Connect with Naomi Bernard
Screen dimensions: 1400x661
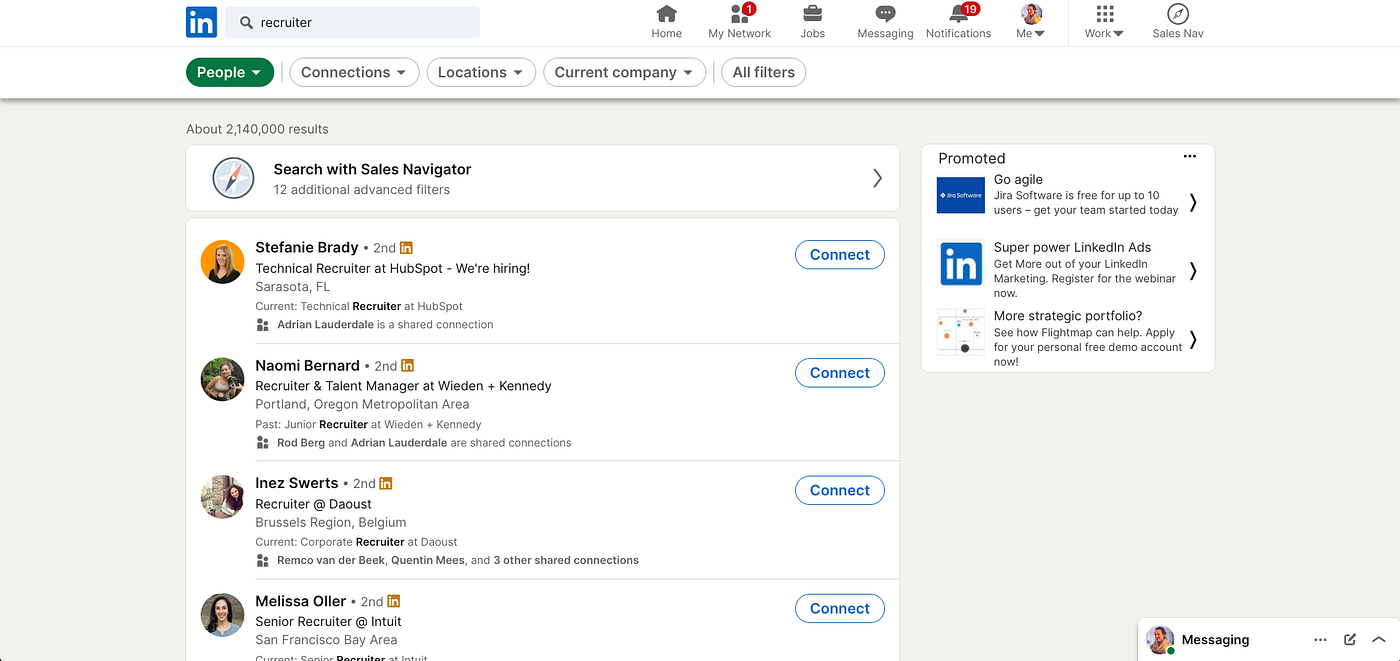(x=840, y=373)
